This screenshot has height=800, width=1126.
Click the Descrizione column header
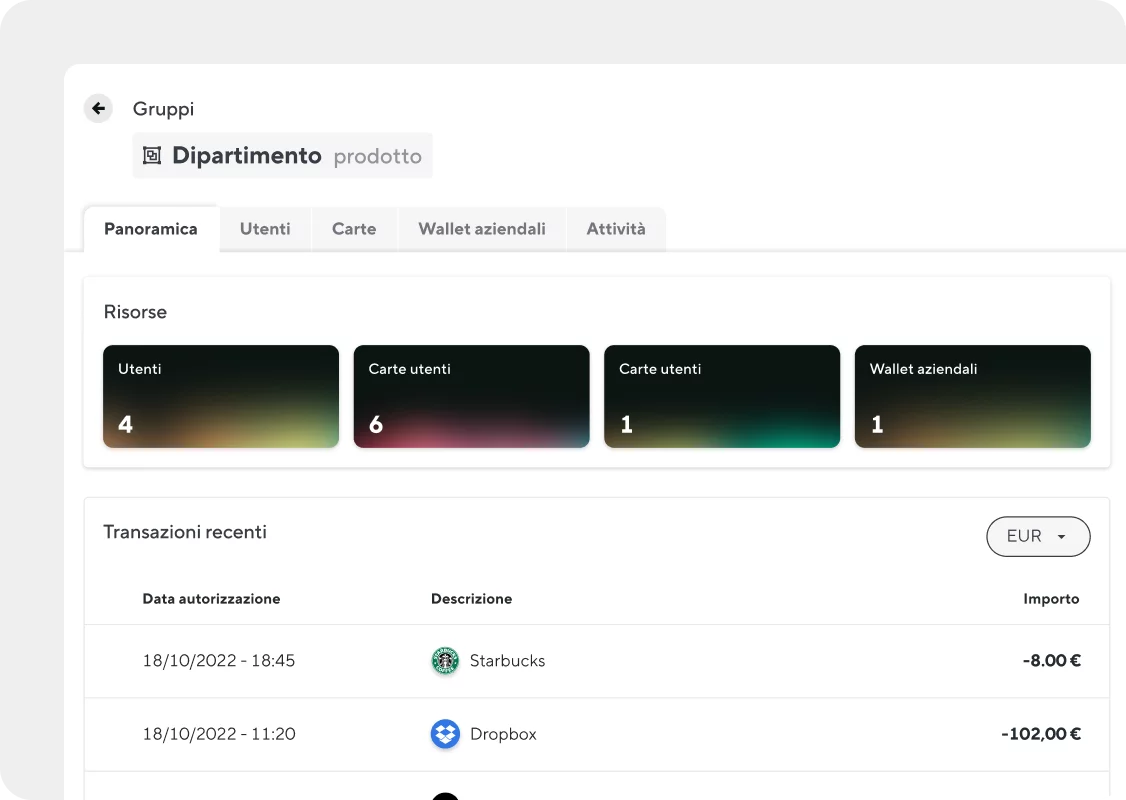[471, 599]
